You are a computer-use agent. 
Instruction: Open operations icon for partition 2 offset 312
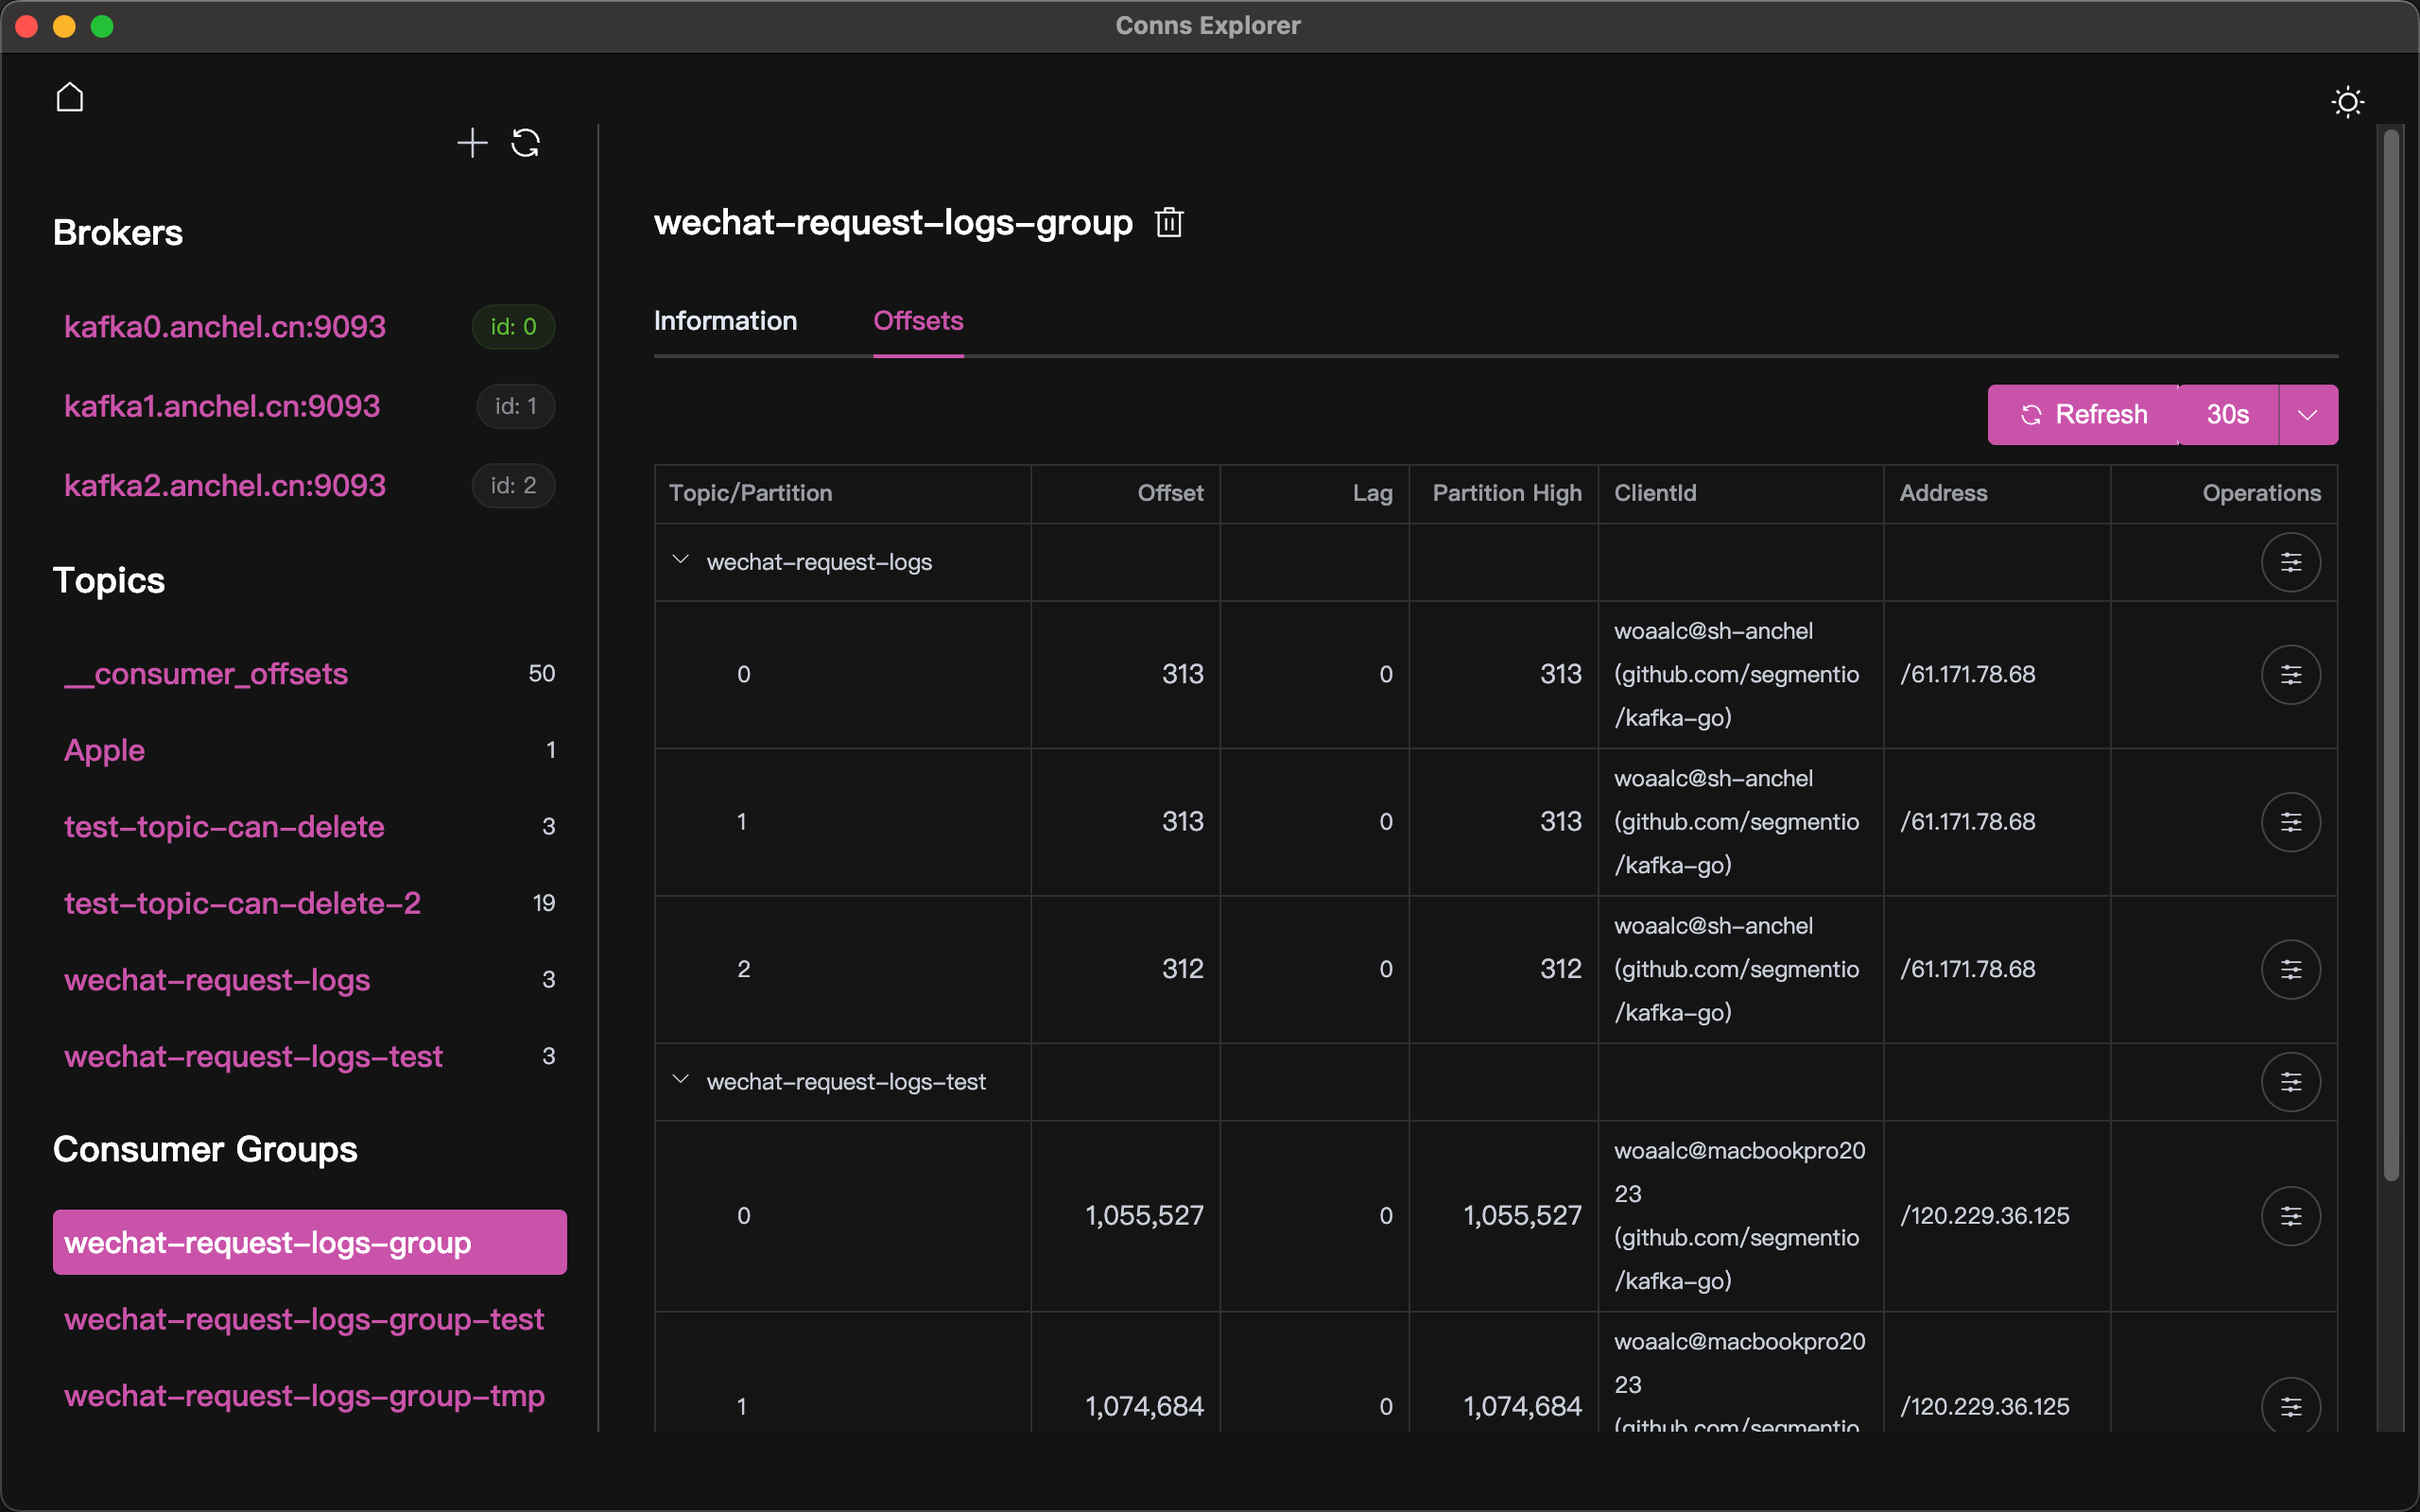click(x=2290, y=969)
